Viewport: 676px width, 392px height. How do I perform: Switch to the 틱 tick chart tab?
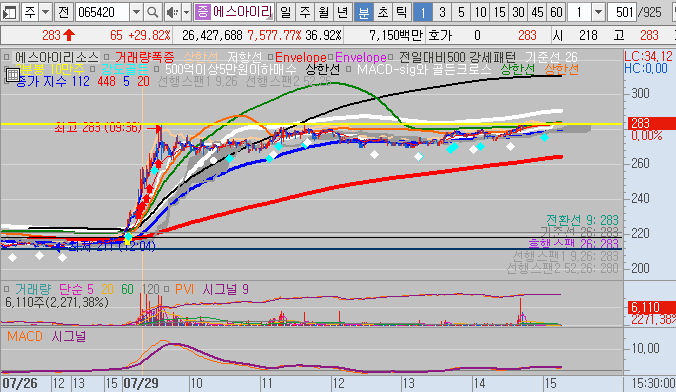401,12
